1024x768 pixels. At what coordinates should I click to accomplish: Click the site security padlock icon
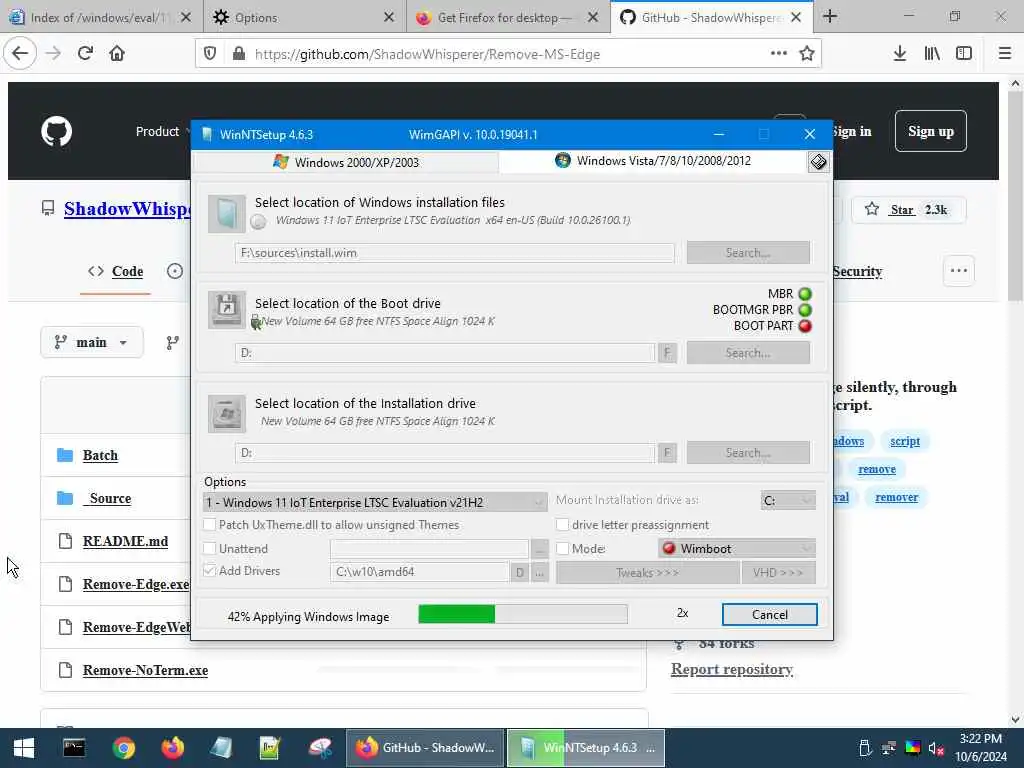(239, 54)
